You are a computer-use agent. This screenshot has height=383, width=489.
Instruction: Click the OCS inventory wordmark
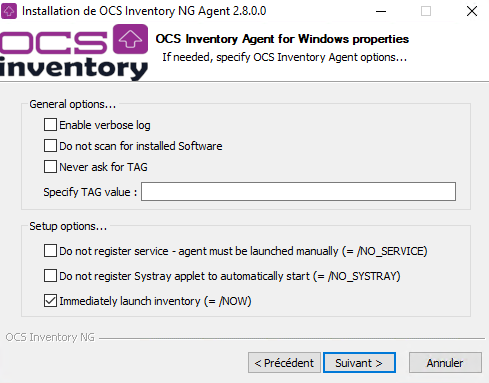pos(74,53)
